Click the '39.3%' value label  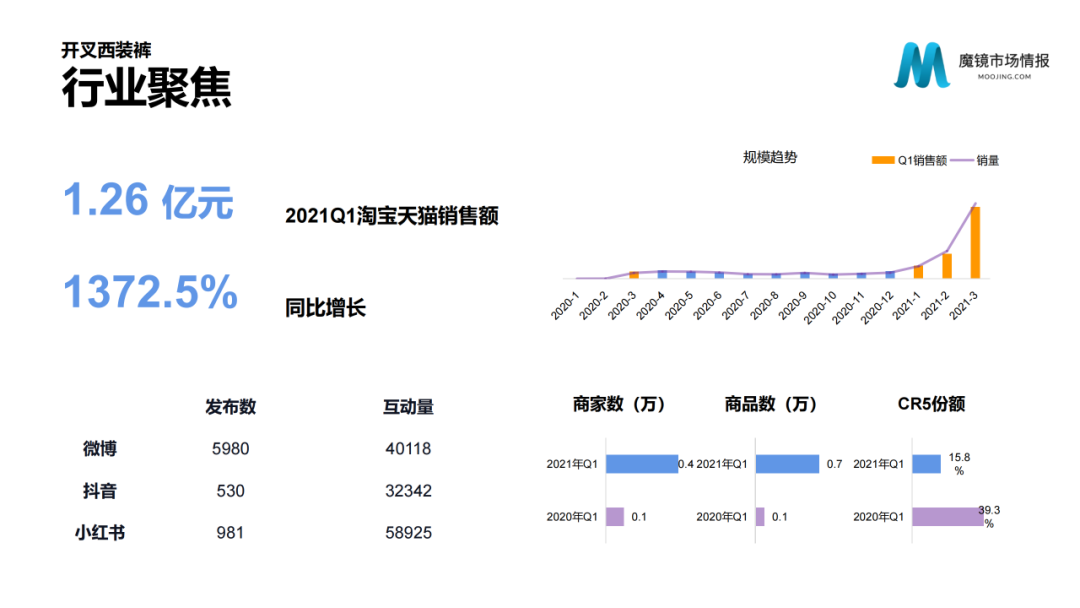coord(989,516)
